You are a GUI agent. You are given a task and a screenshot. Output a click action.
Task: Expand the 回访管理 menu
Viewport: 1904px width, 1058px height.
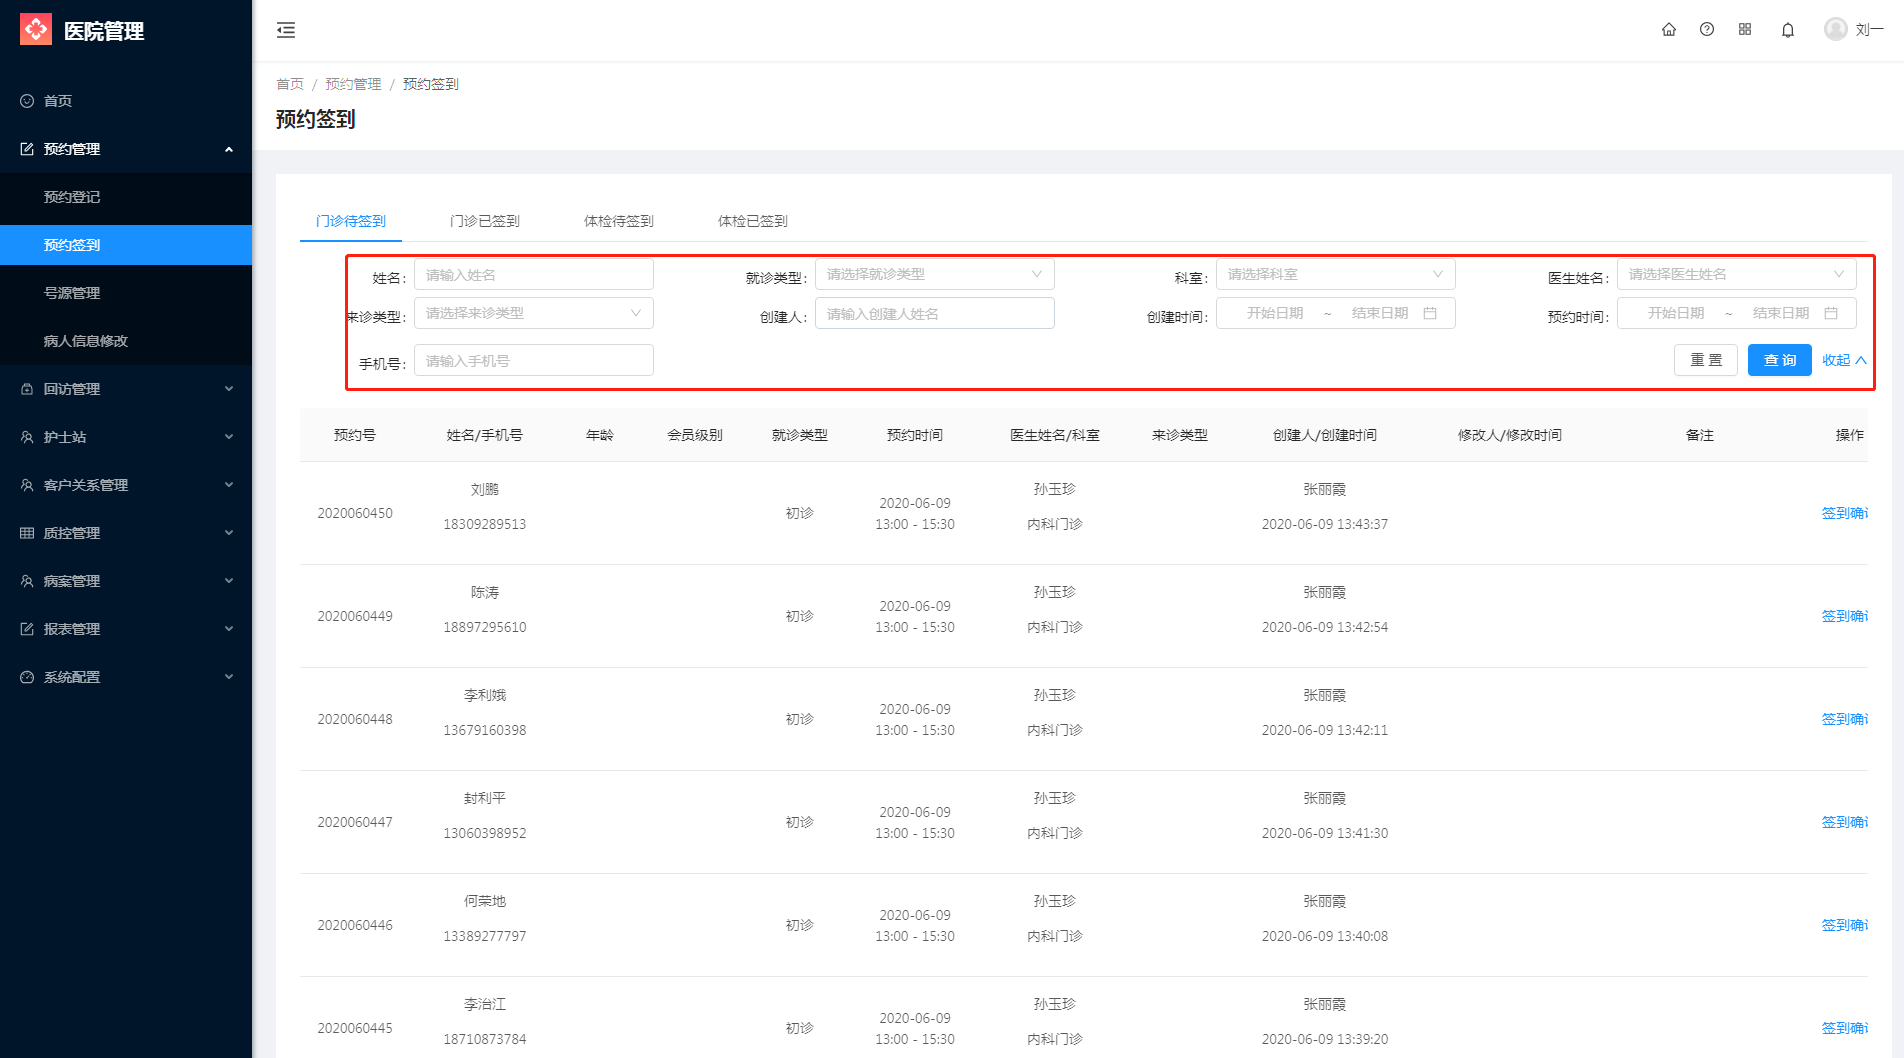coord(229,389)
